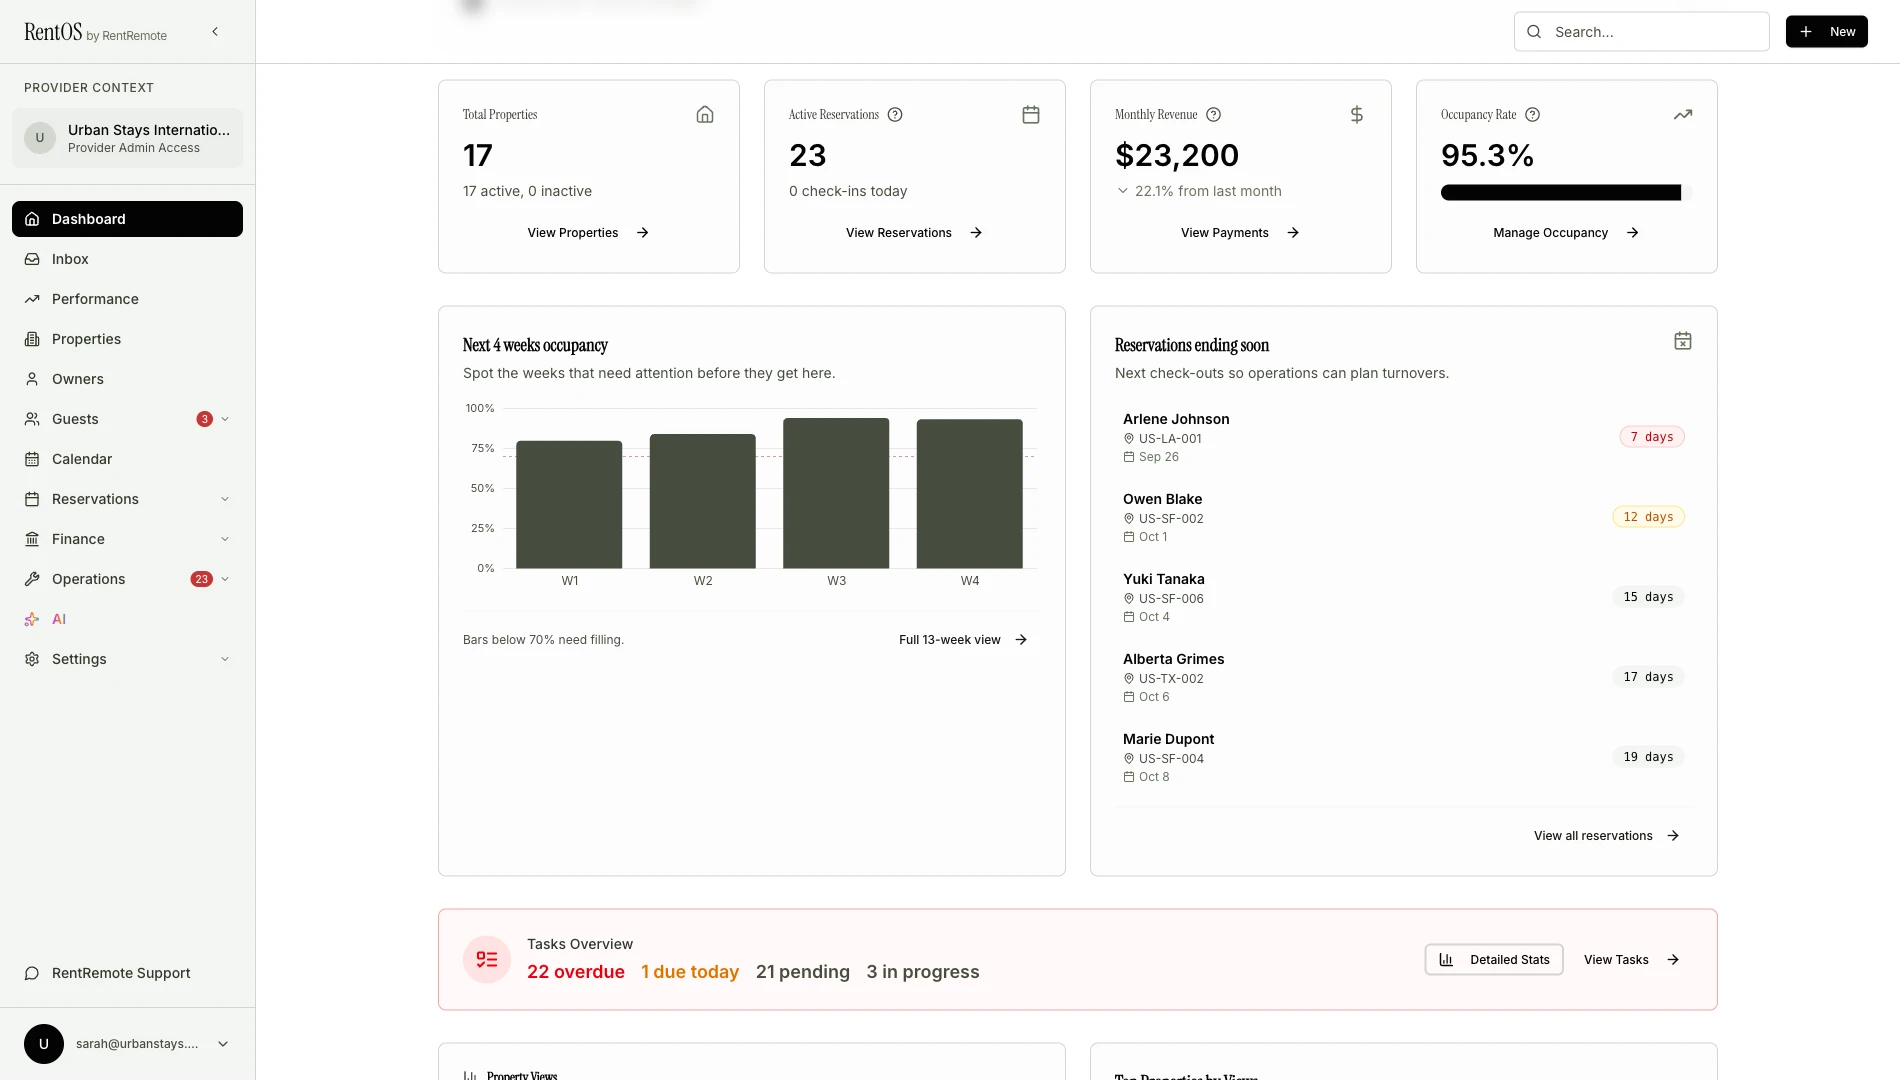Screen dimensions: 1900x1080
Task: Follow the View Reservations link
Action: (x=914, y=233)
